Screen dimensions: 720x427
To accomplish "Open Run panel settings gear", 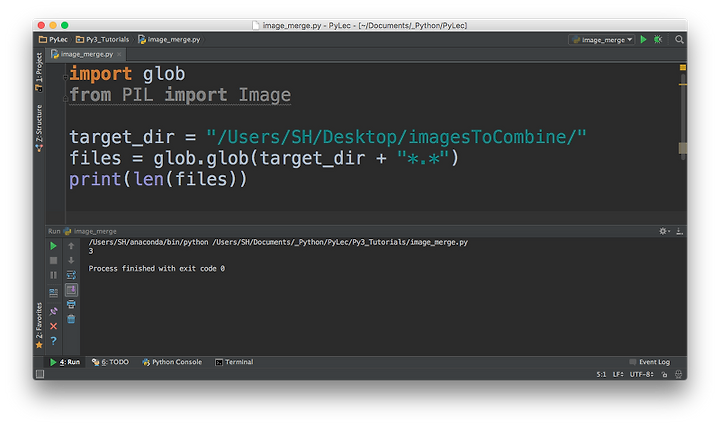I will (664, 231).
